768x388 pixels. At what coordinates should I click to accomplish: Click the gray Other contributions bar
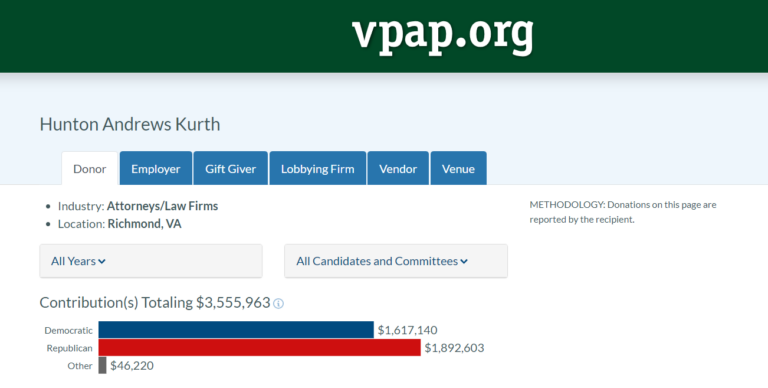(x=102, y=365)
